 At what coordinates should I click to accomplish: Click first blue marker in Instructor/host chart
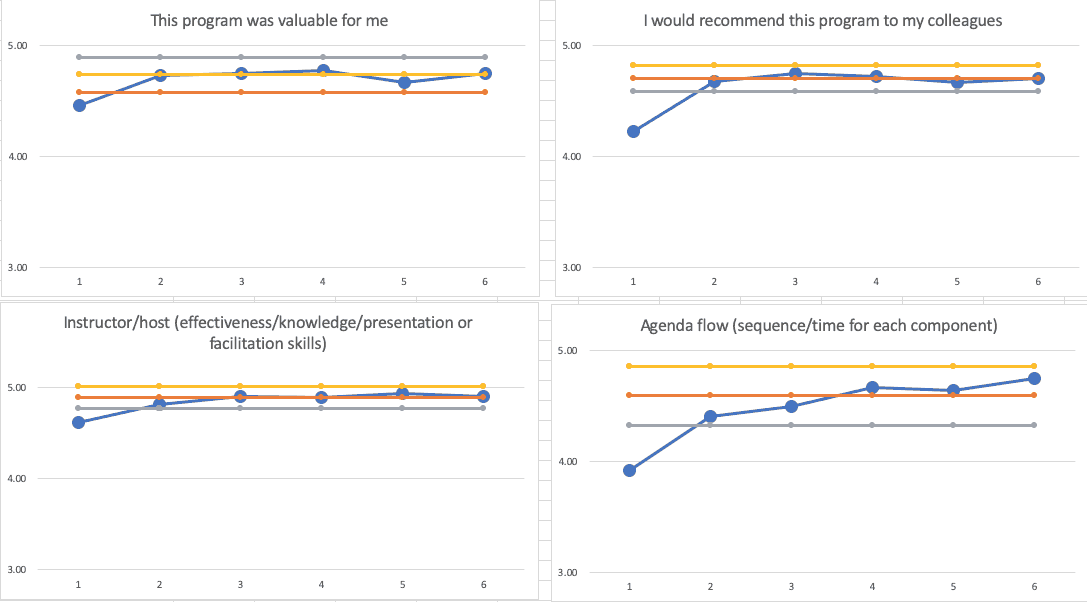tap(79, 422)
